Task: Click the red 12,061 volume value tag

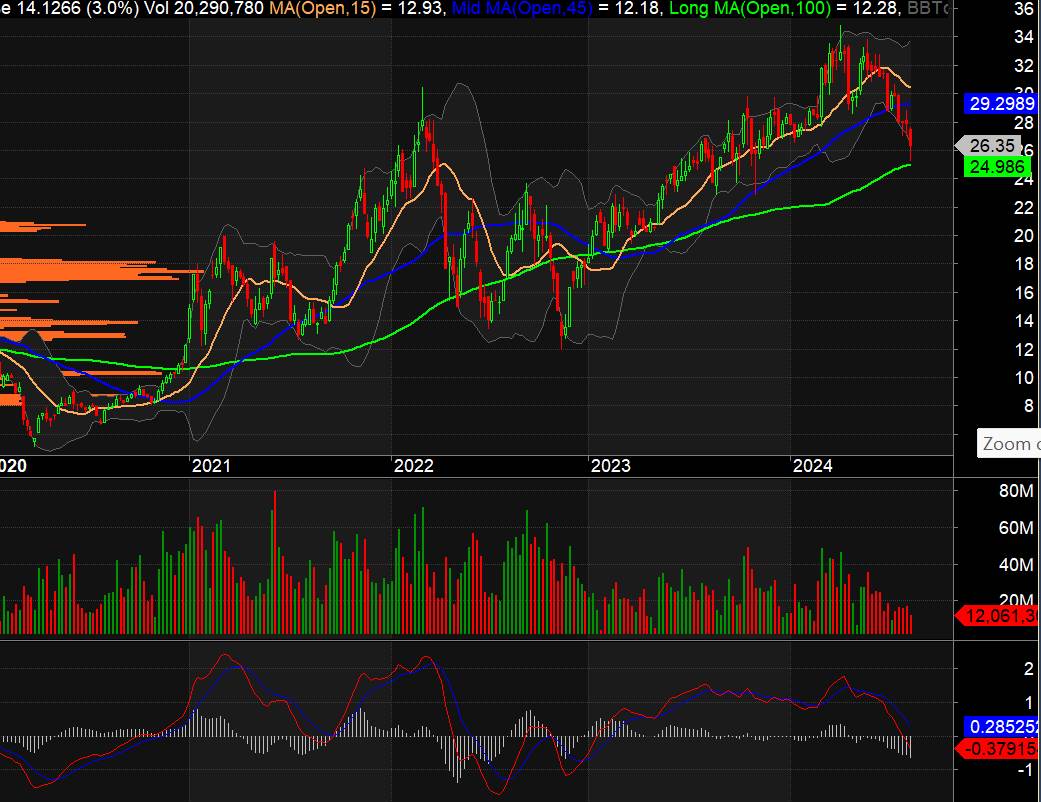Action: [x=1000, y=616]
